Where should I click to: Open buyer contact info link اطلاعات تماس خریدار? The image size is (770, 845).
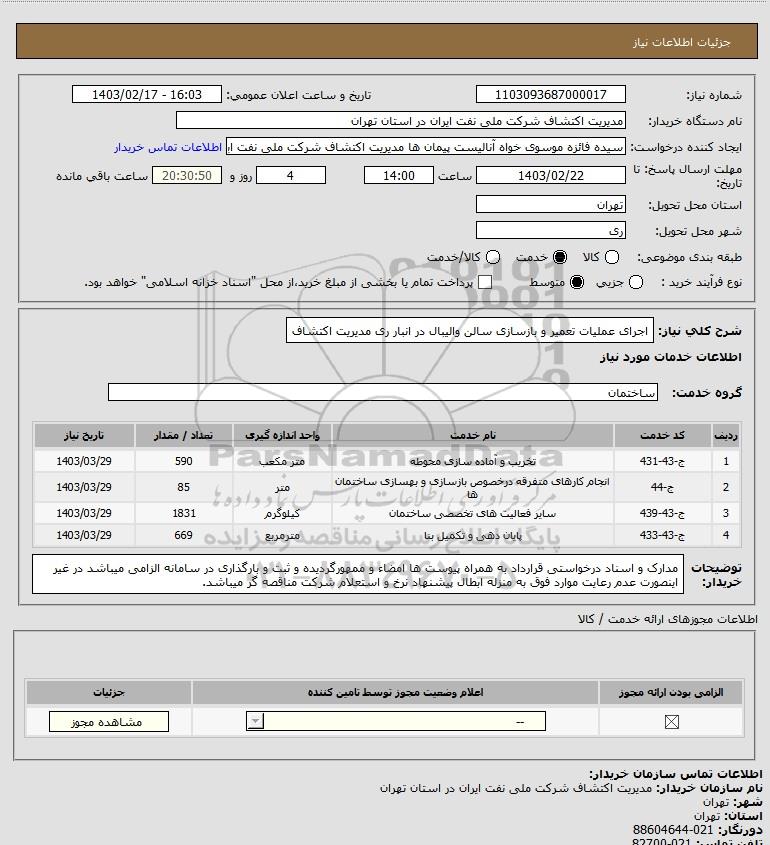click(168, 147)
